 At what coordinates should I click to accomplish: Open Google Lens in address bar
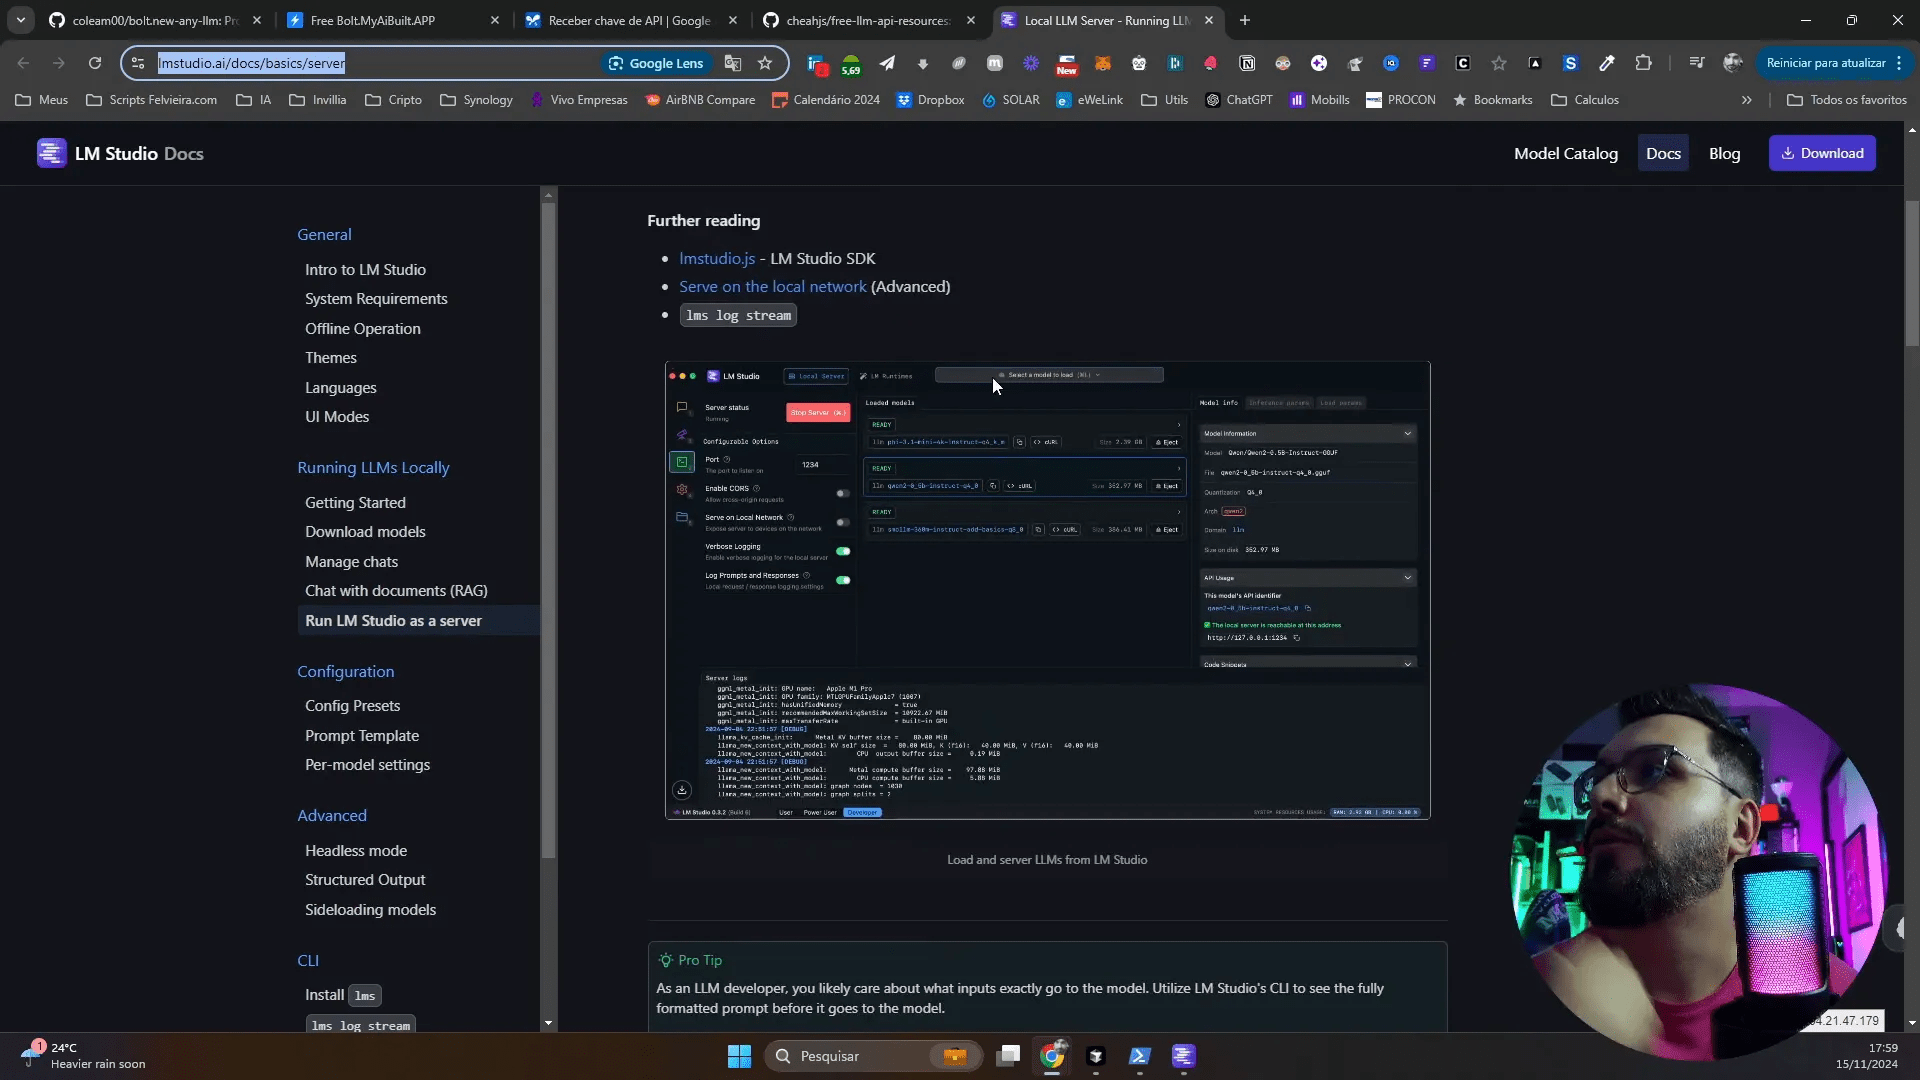656,63
